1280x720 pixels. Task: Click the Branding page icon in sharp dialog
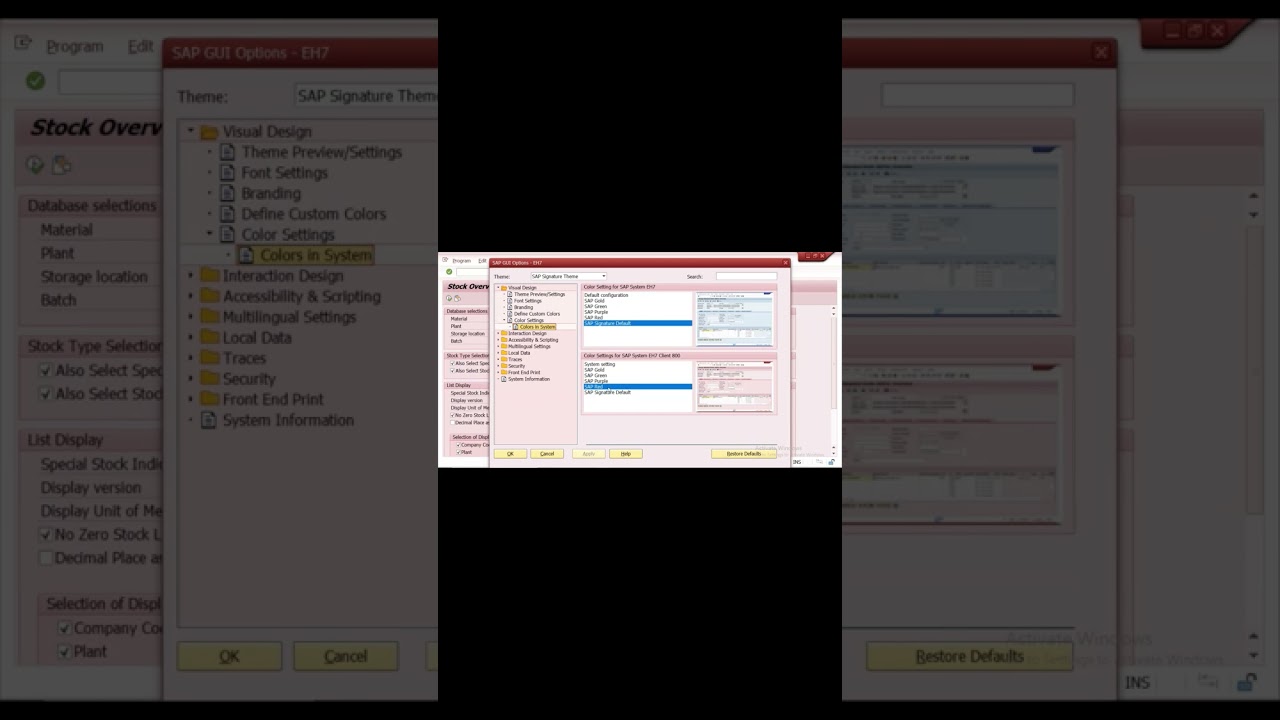point(510,307)
